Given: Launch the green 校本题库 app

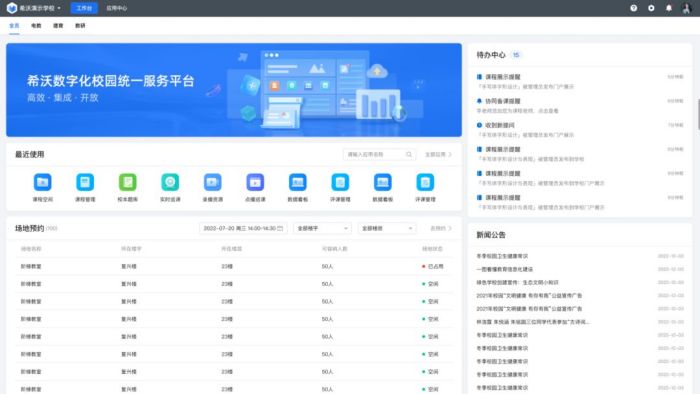Looking at the screenshot, I should [x=128, y=182].
